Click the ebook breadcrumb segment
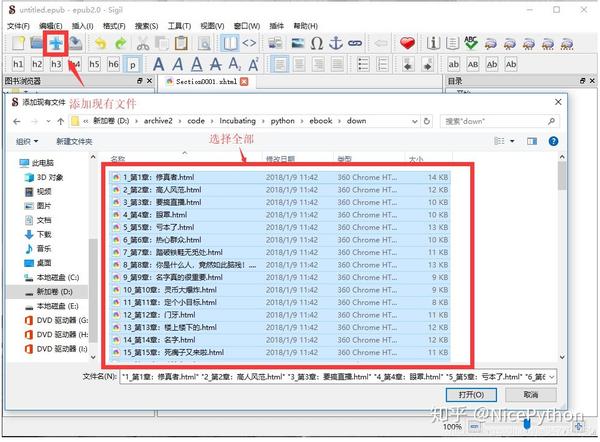This screenshot has width=600, height=442. [x=321, y=121]
